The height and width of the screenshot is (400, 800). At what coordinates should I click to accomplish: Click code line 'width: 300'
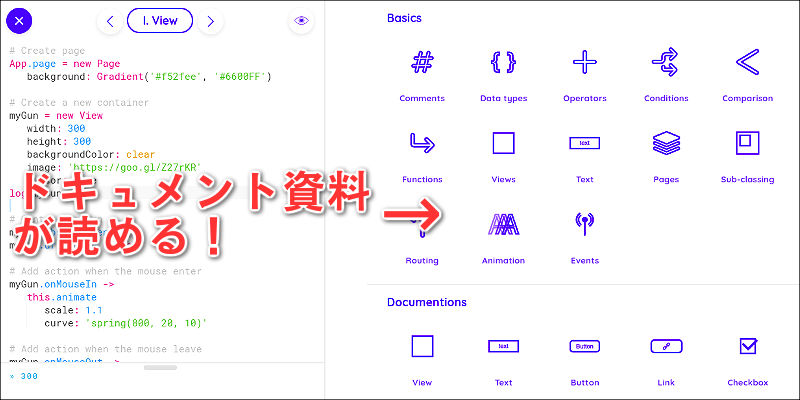tap(56, 129)
